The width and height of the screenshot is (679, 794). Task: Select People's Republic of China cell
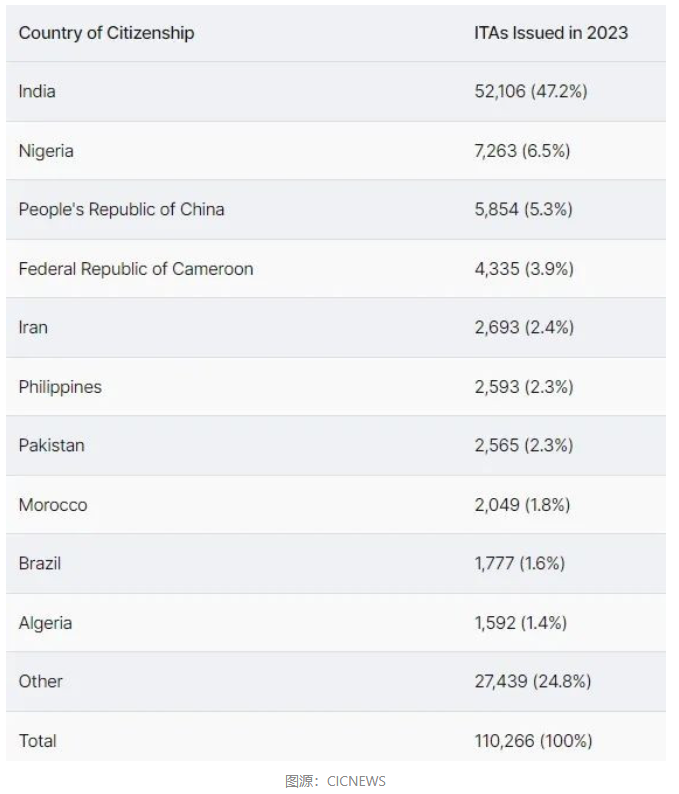[x=122, y=209]
